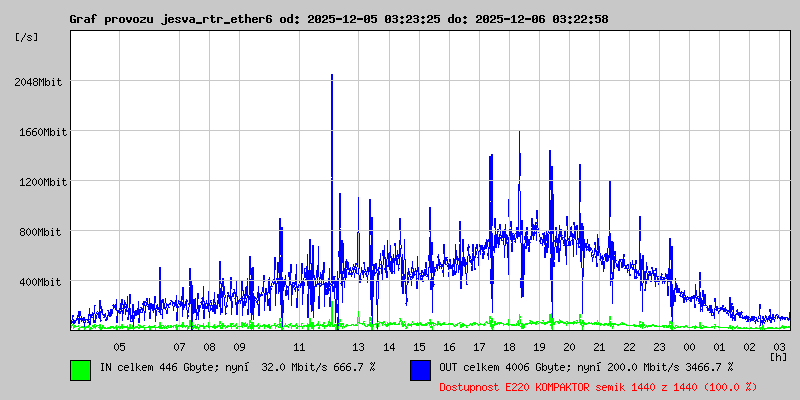The image size is (800, 400).
Task: Select hour 05 on the time axis
Action: pos(119,346)
